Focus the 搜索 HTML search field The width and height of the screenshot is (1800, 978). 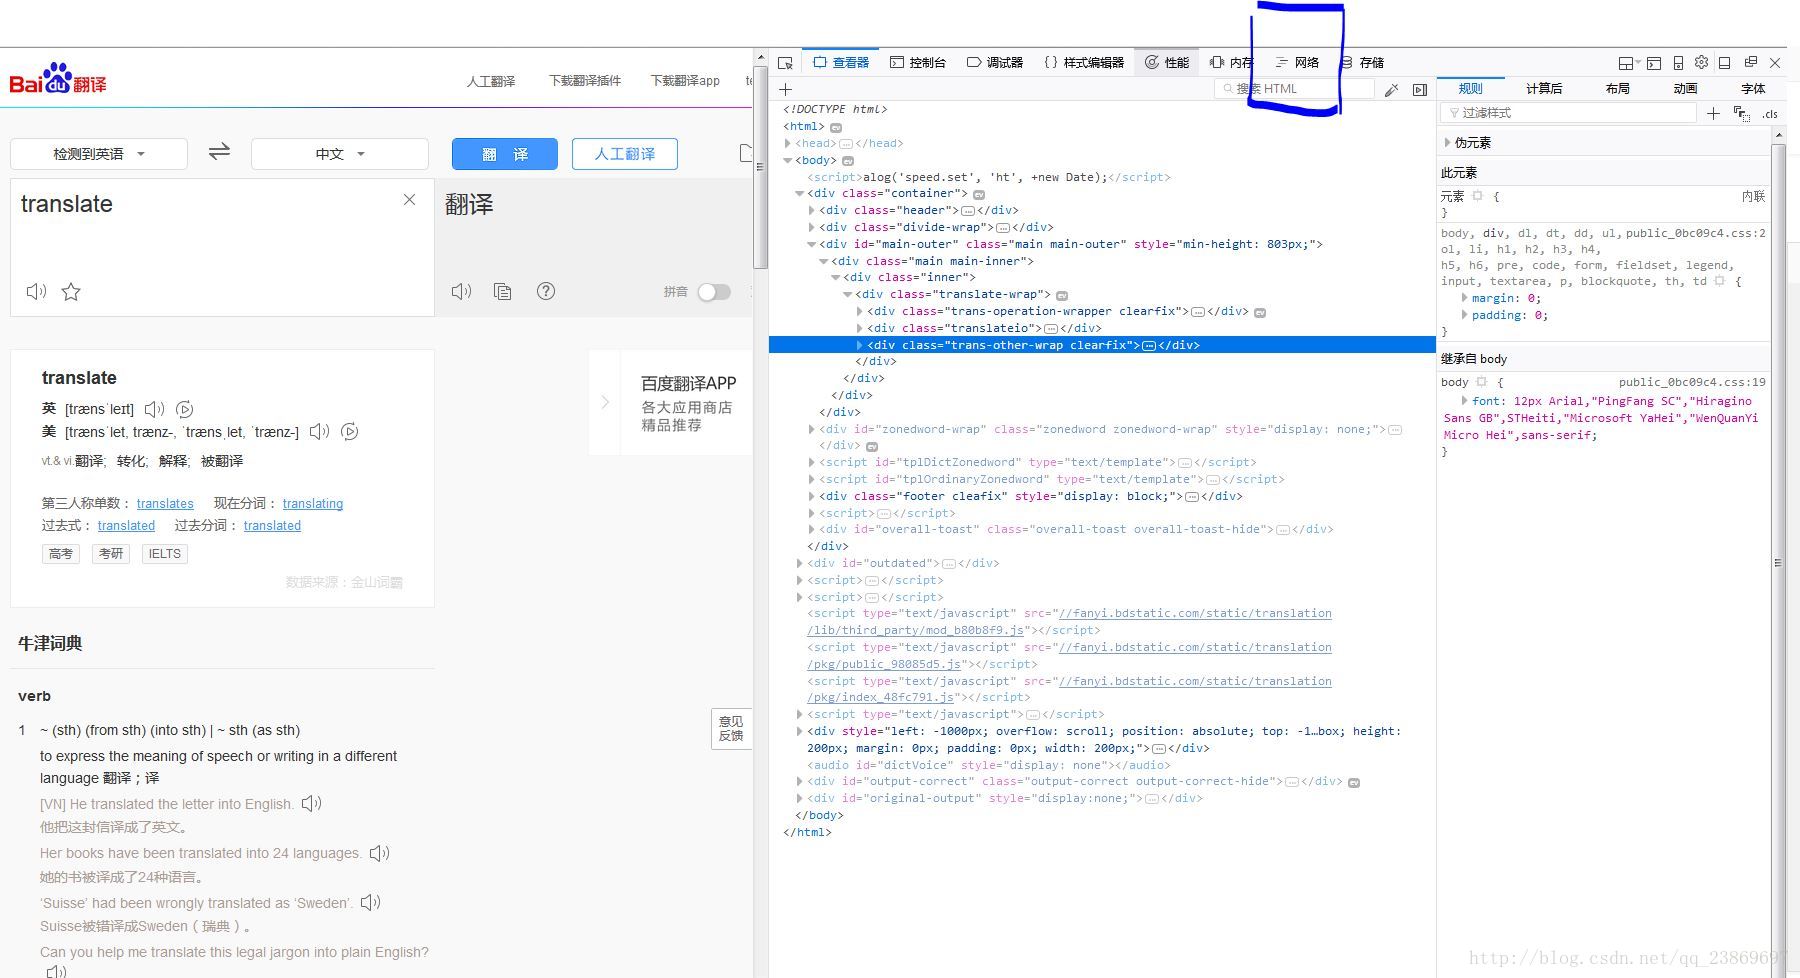click(x=1295, y=89)
